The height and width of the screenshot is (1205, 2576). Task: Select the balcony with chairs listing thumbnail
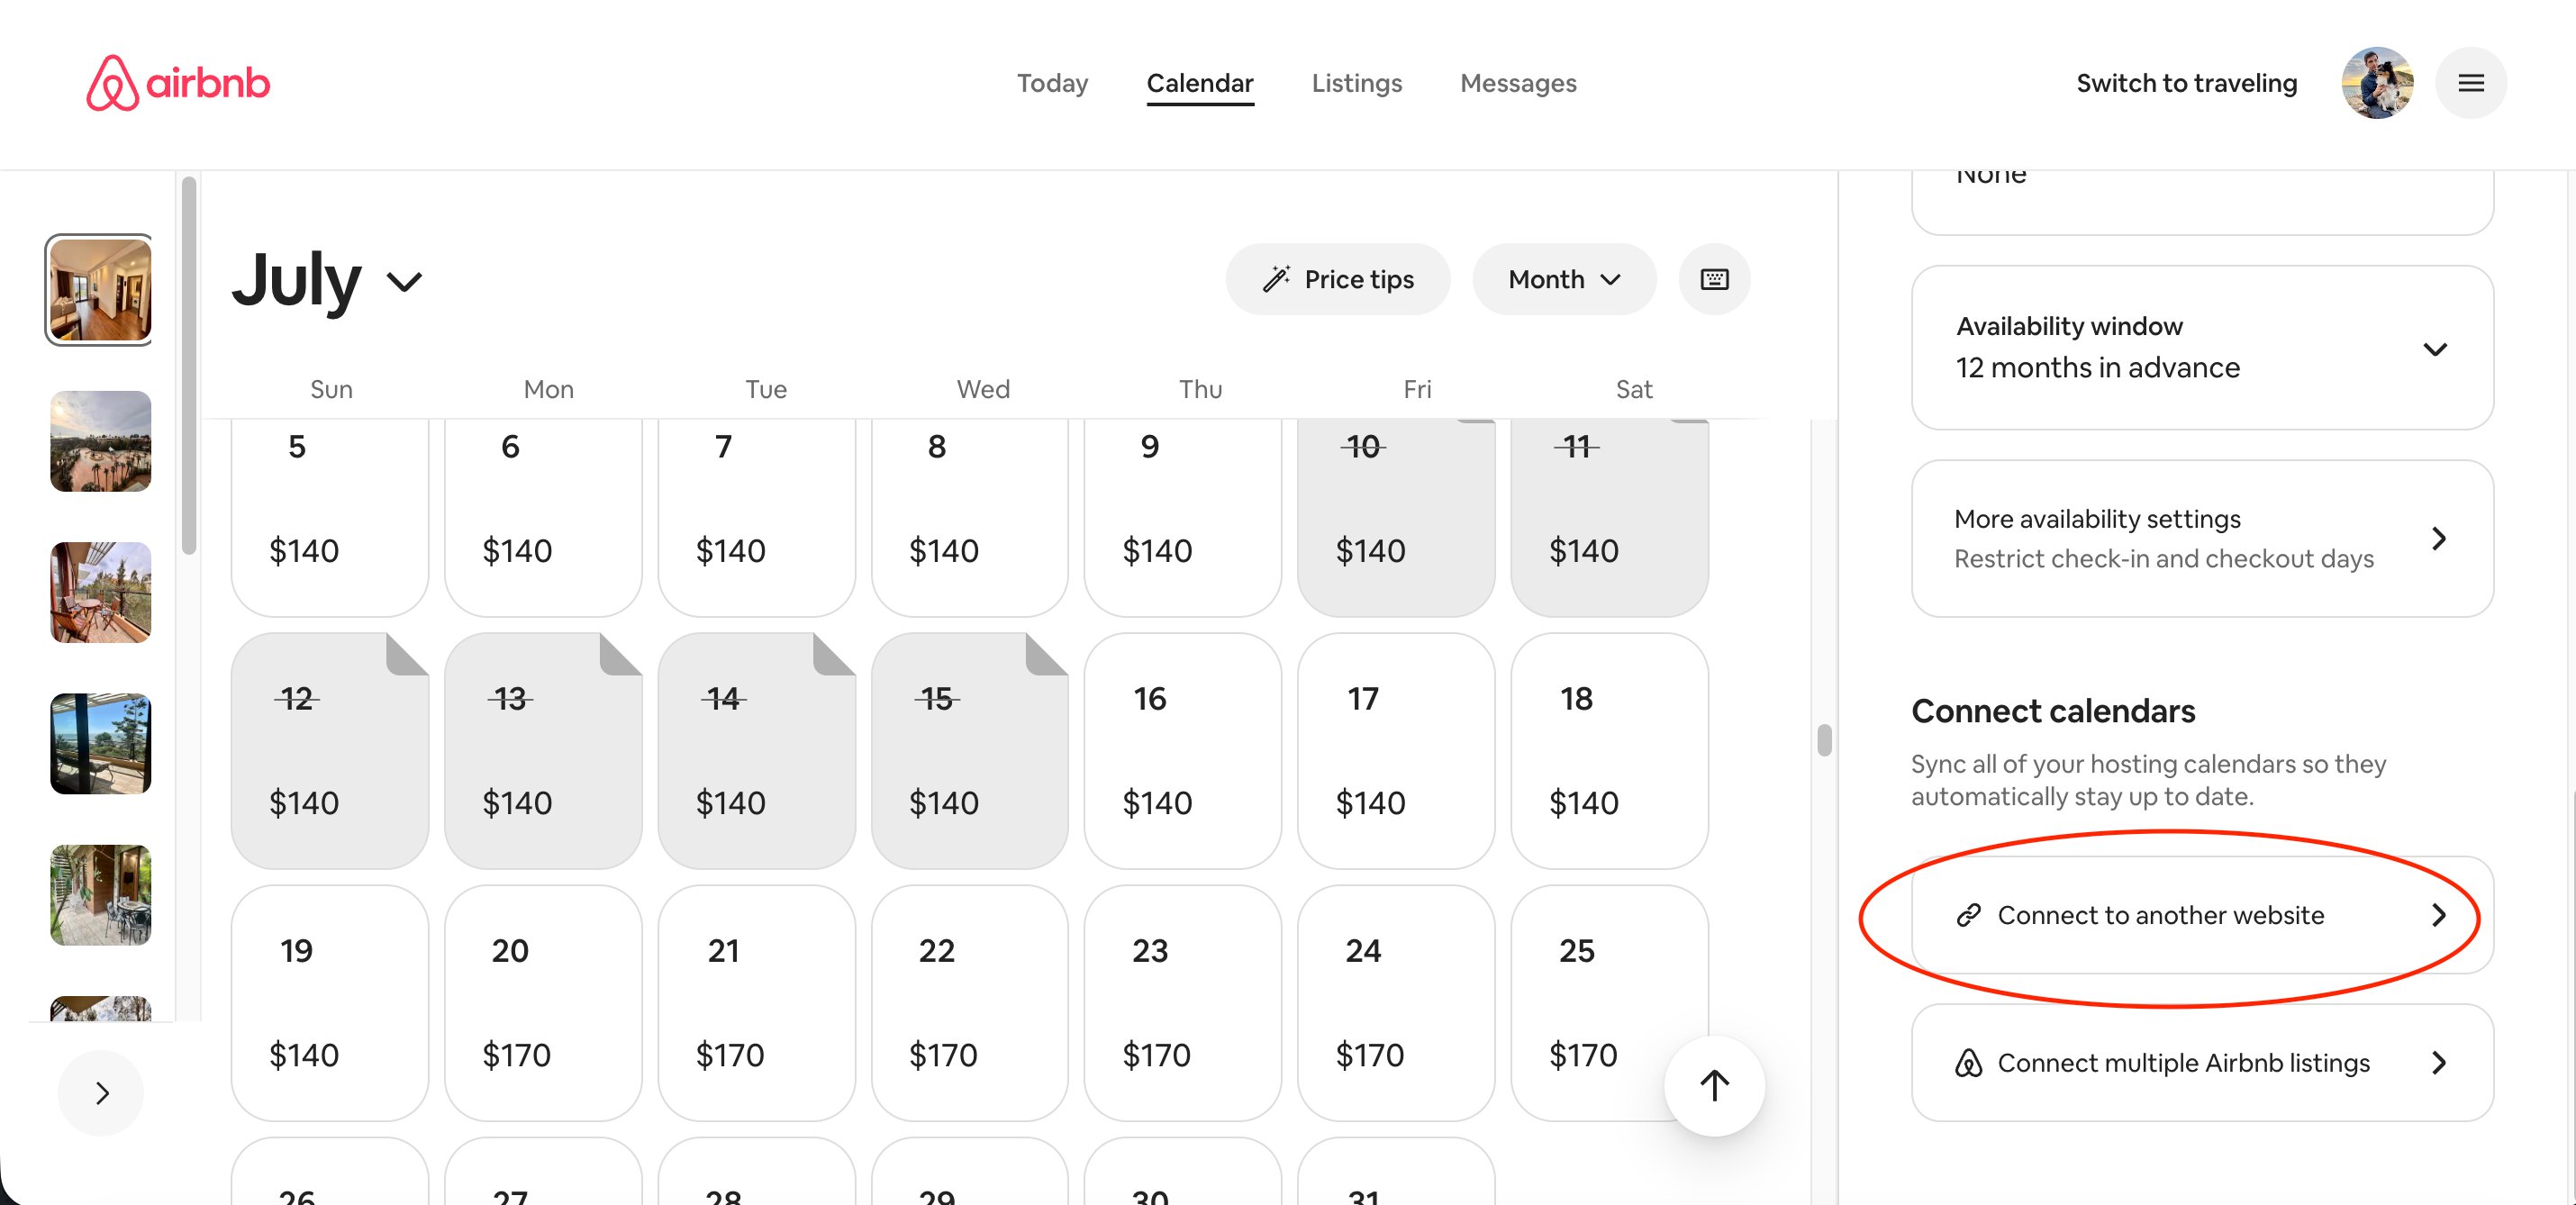pos(100,592)
